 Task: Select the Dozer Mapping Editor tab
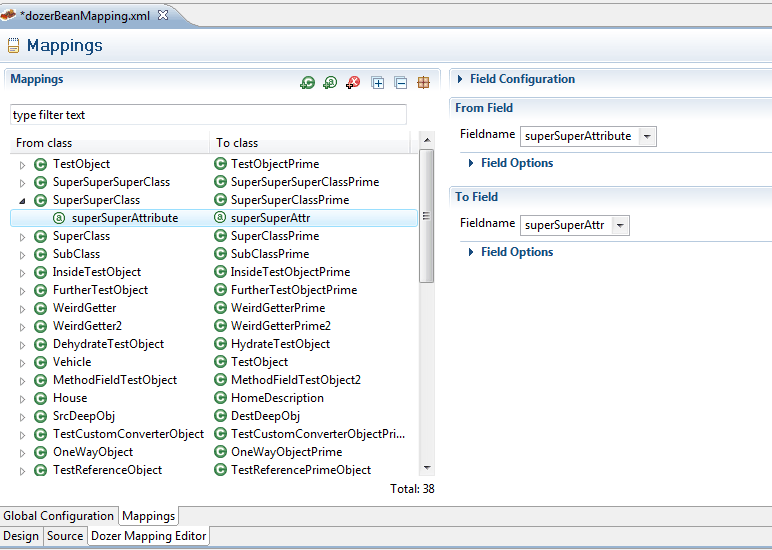[x=149, y=536]
